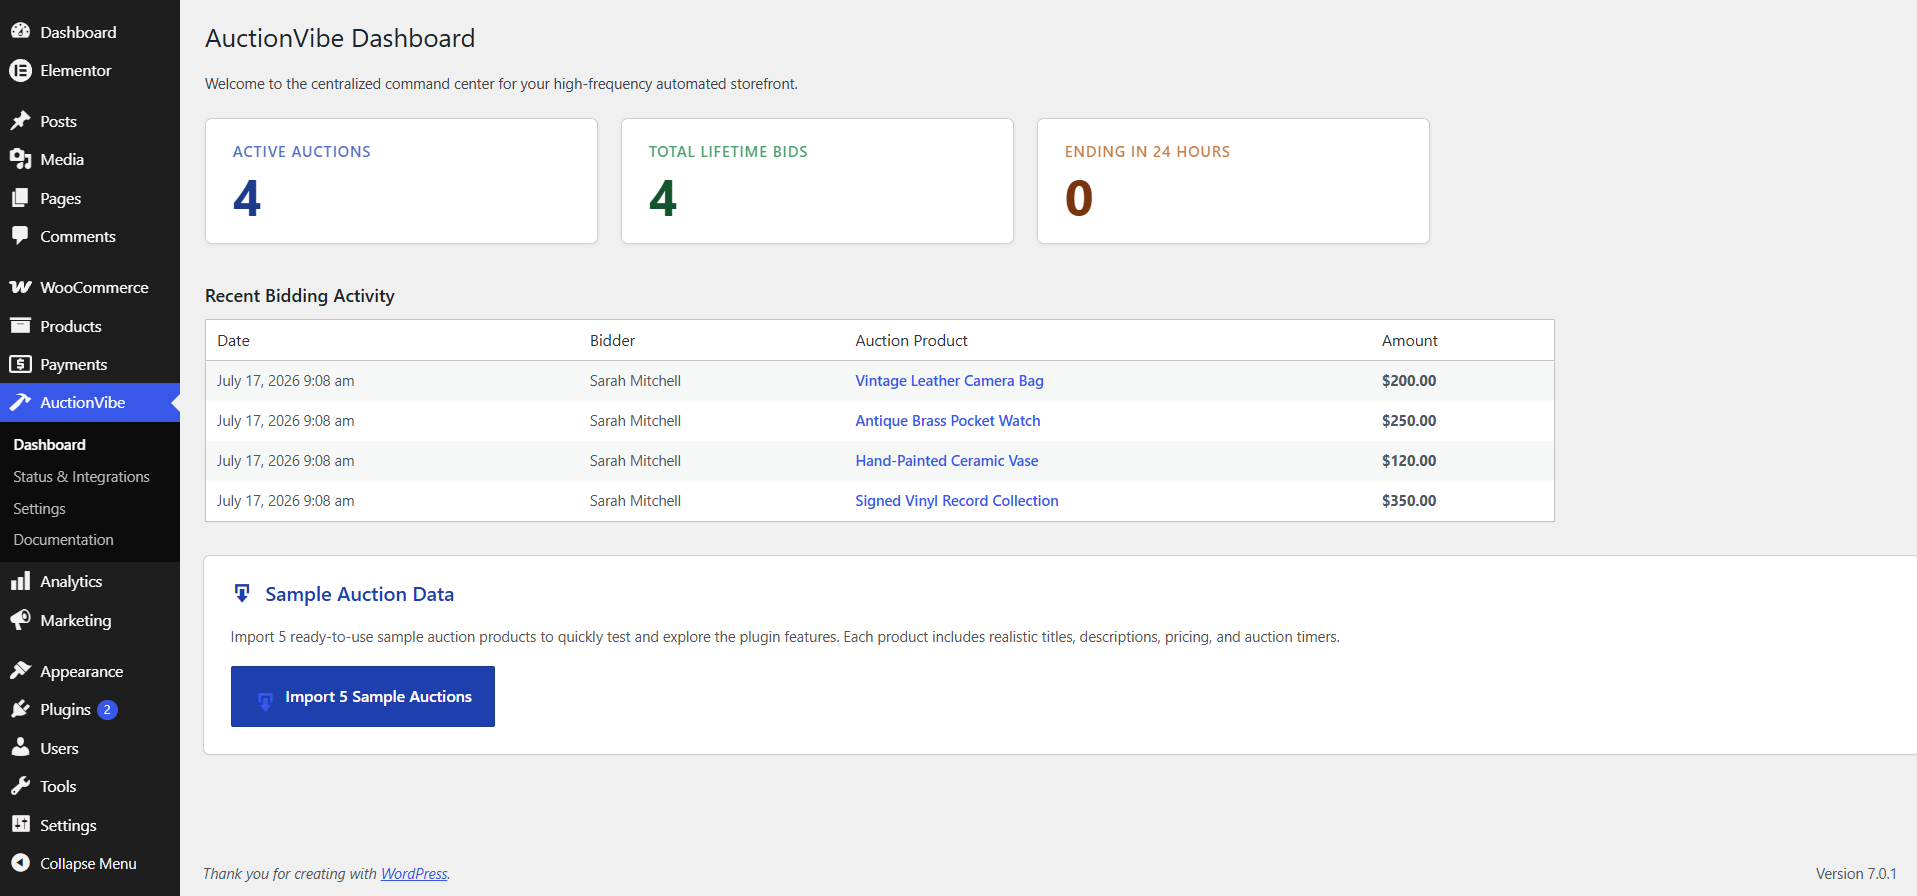Open the Appearance menu label
1917x896 pixels.
click(x=82, y=671)
